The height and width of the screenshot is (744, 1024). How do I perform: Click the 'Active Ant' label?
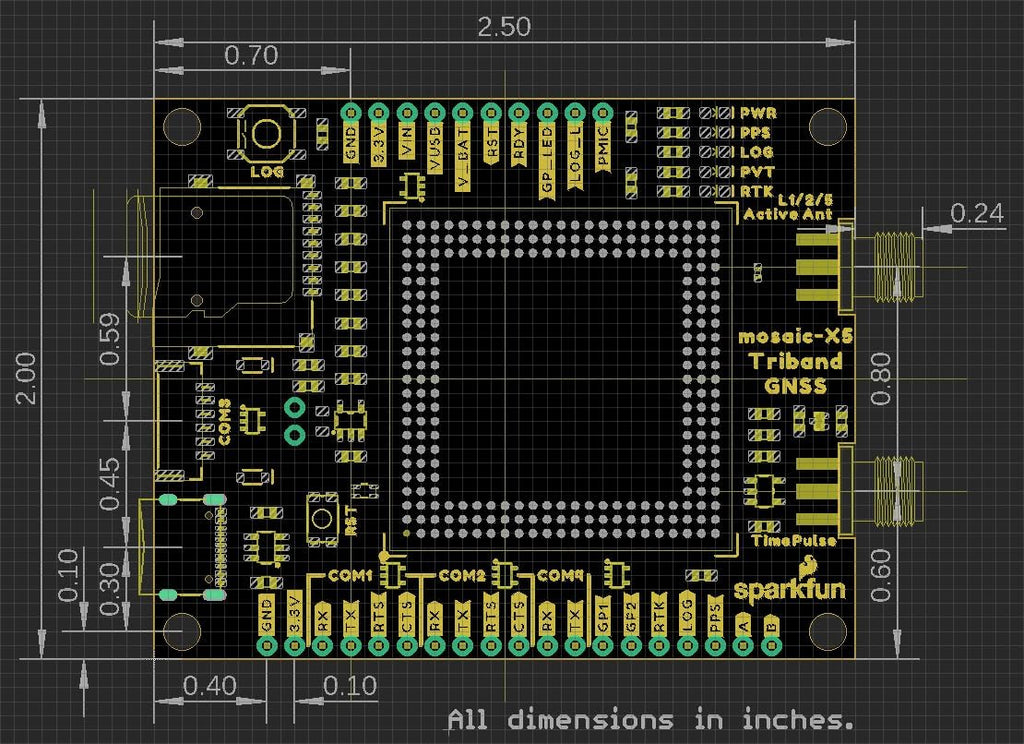click(788, 214)
